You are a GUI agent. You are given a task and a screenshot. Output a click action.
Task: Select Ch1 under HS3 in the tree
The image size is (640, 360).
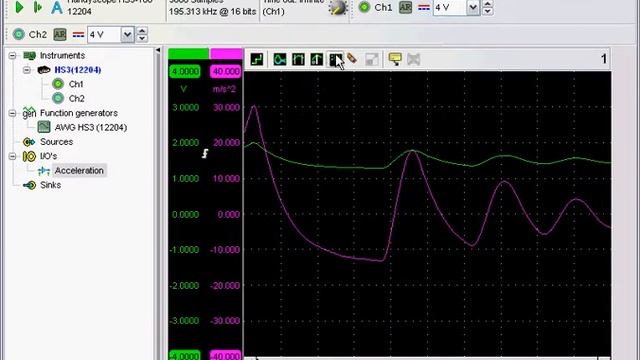(76, 84)
